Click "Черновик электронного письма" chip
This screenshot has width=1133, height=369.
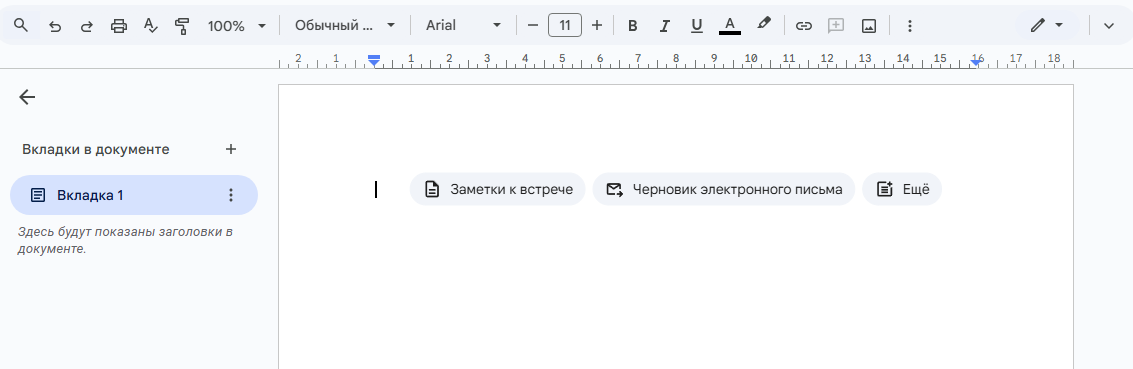(x=723, y=189)
